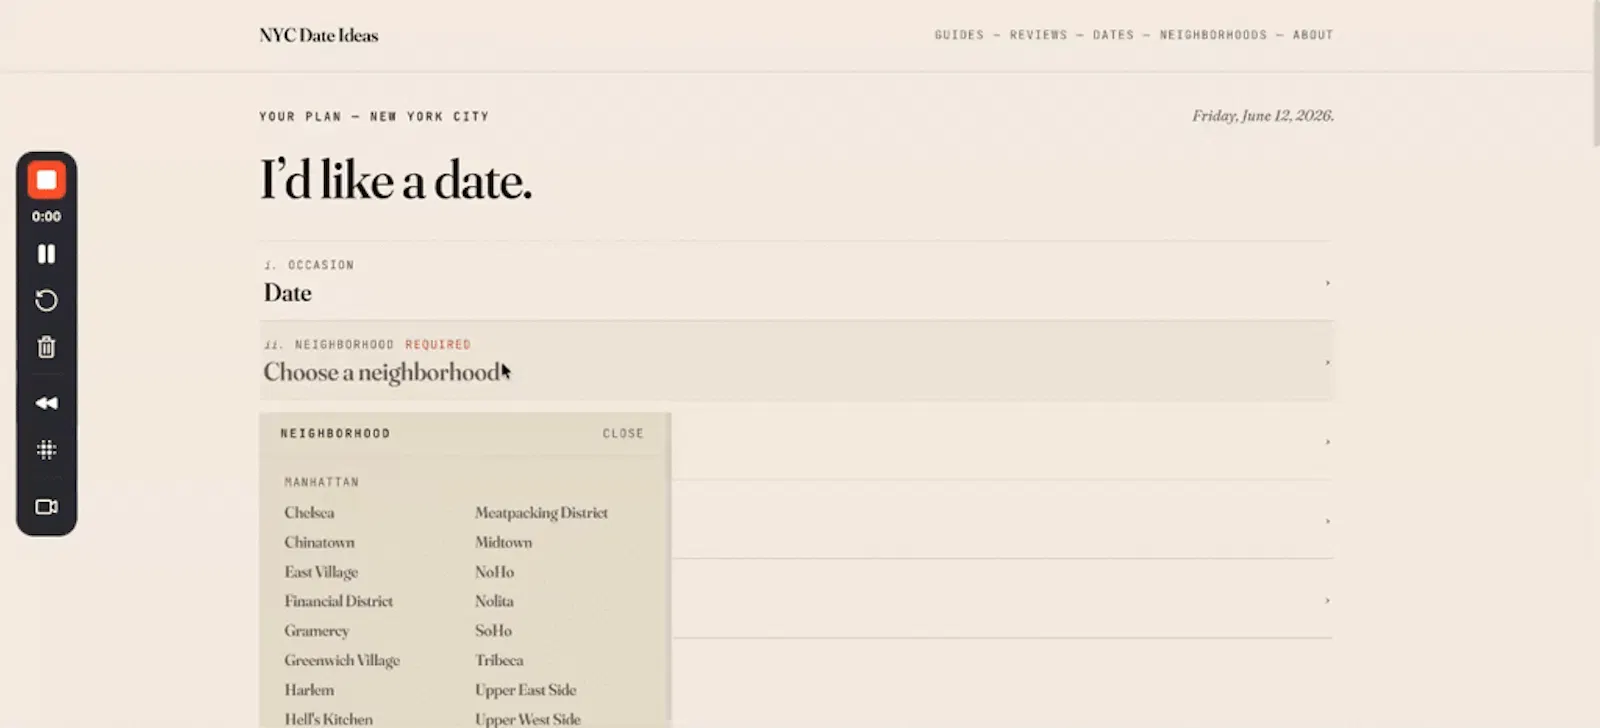Open the Occasion field showing Date
This screenshot has height=728, width=1600.
click(x=796, y=281)
